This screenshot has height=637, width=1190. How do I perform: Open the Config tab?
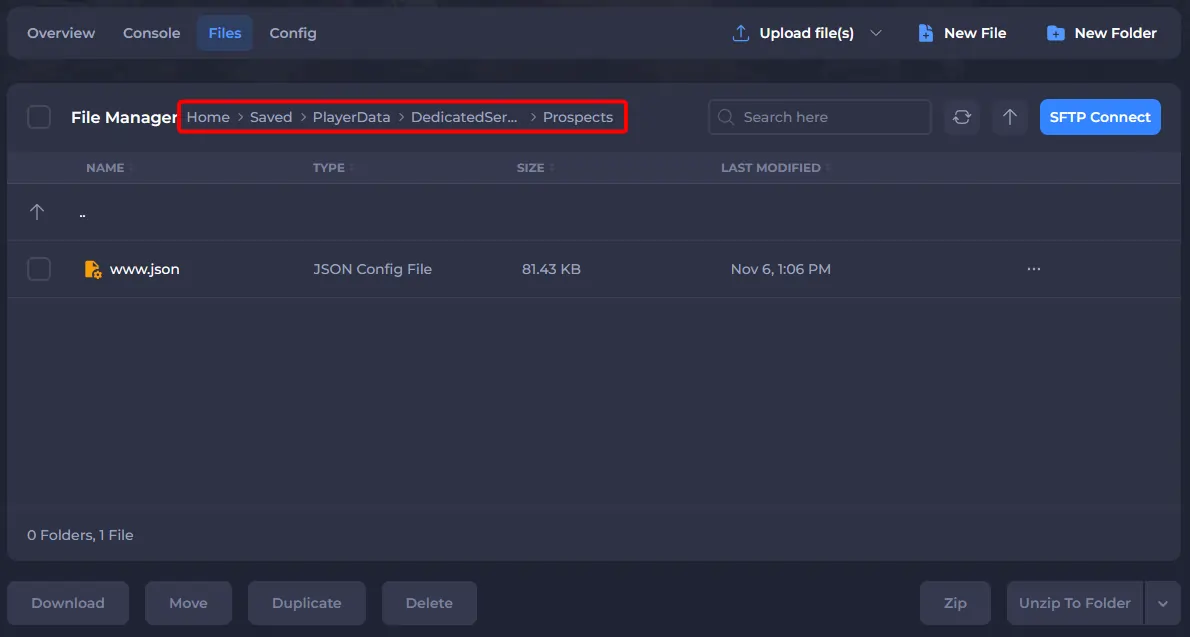click(x=292, y=32)
